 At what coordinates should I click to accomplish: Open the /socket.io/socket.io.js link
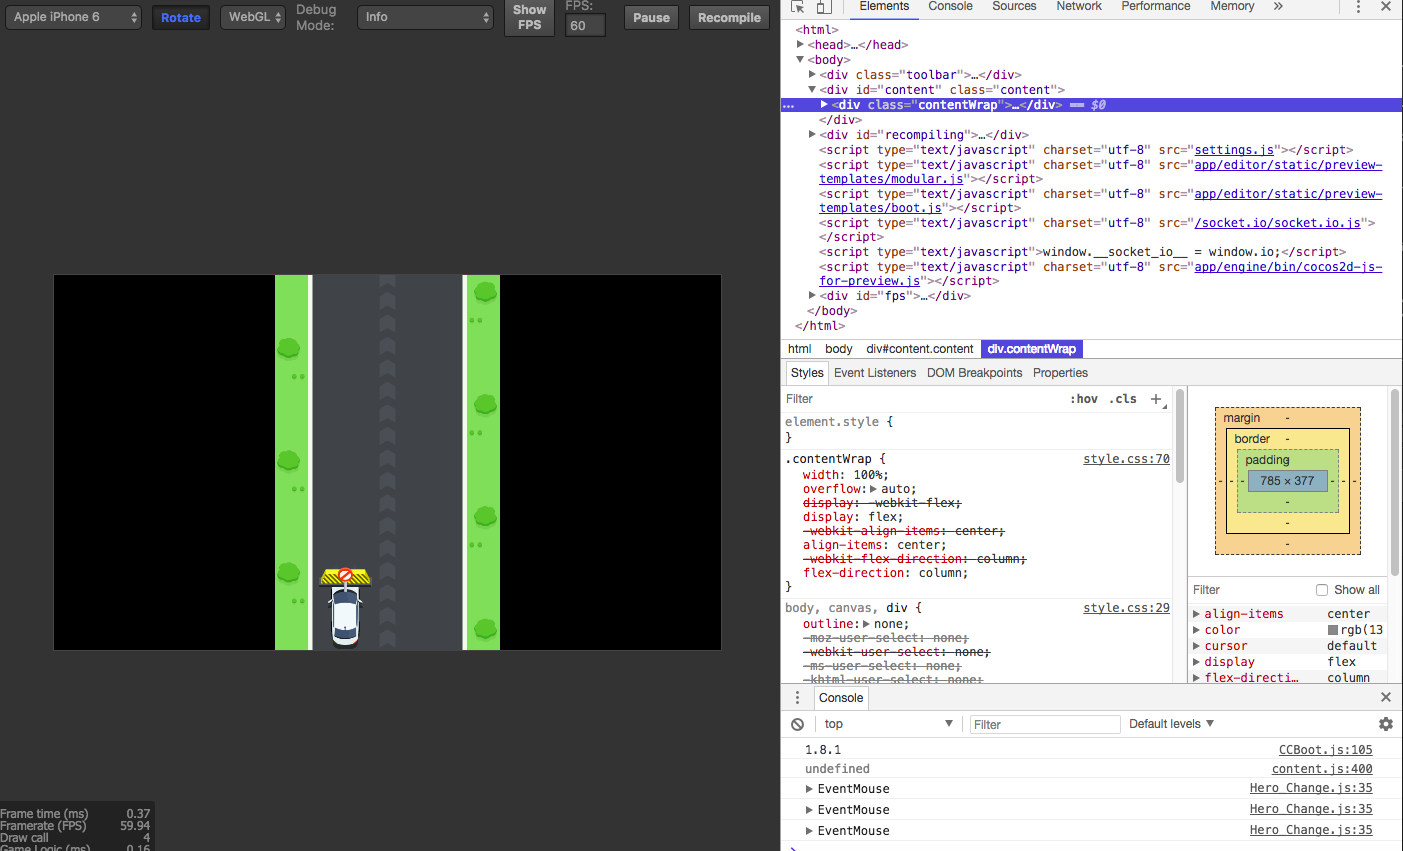pyautogui.click(x=1277, y=223)
